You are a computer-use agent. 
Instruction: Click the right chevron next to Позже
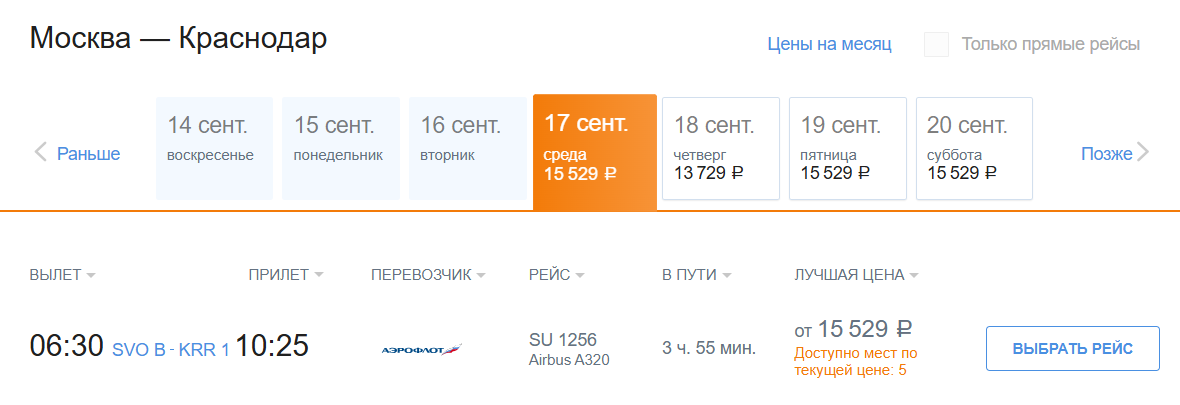click(x=1143, y=153)
